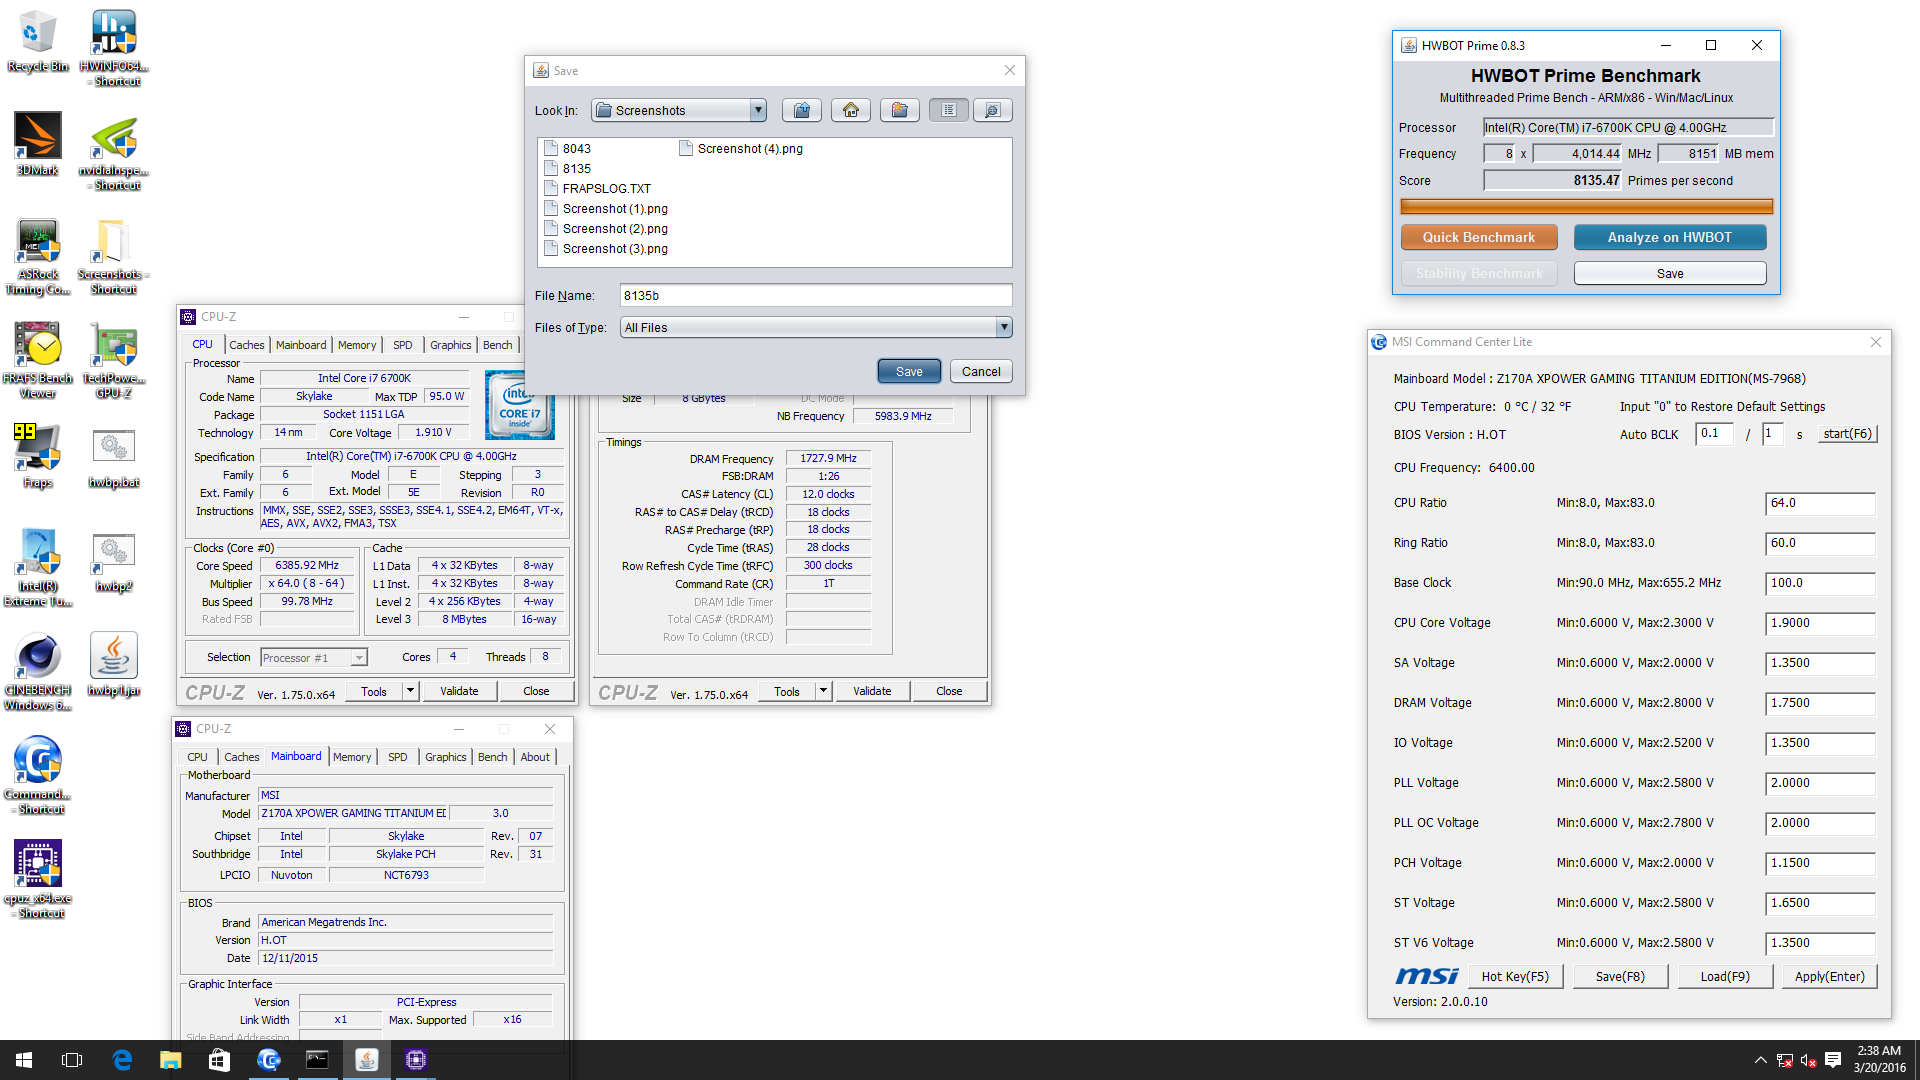This screenshot has height=1080, width=1920.
Task: Go up one level in Save dialog
Action: pyautogui.click(x=802, y=110)
